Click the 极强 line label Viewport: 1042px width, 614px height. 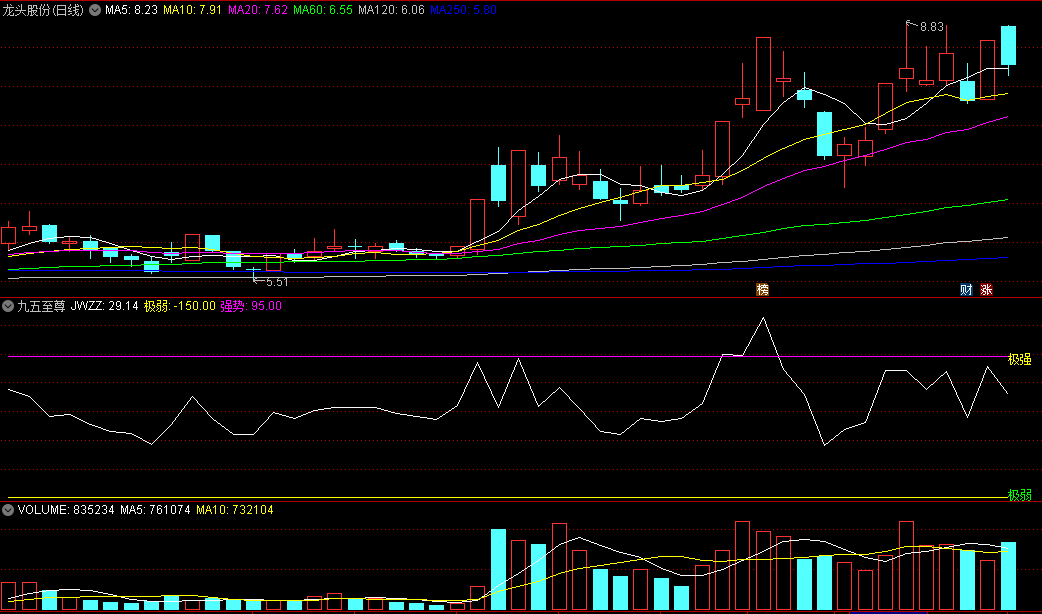click(x=1019, y=359)
